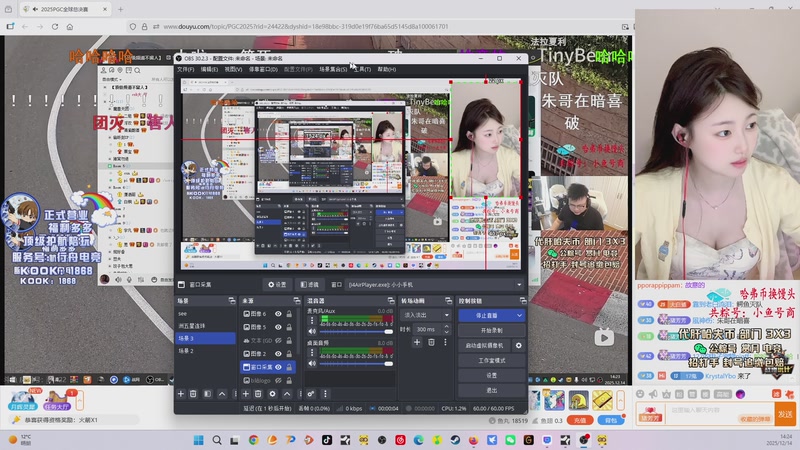This screenshot has width=800, height=450.
Task: Show the hidden biliogo source
Action: [x=278, y=380]
